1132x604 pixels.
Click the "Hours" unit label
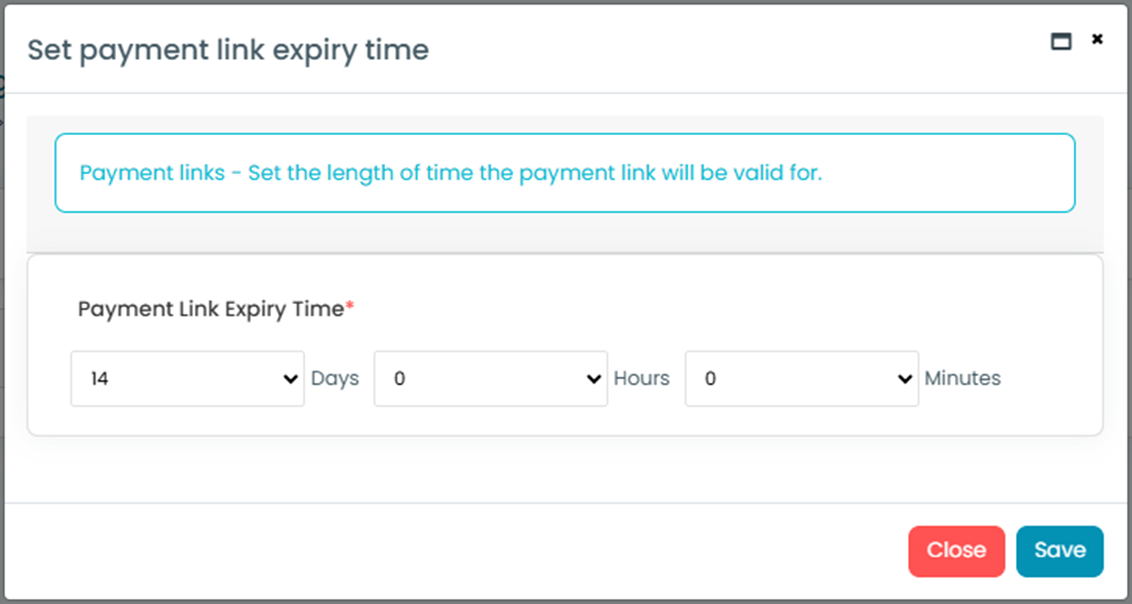click(x=641, y=379)
